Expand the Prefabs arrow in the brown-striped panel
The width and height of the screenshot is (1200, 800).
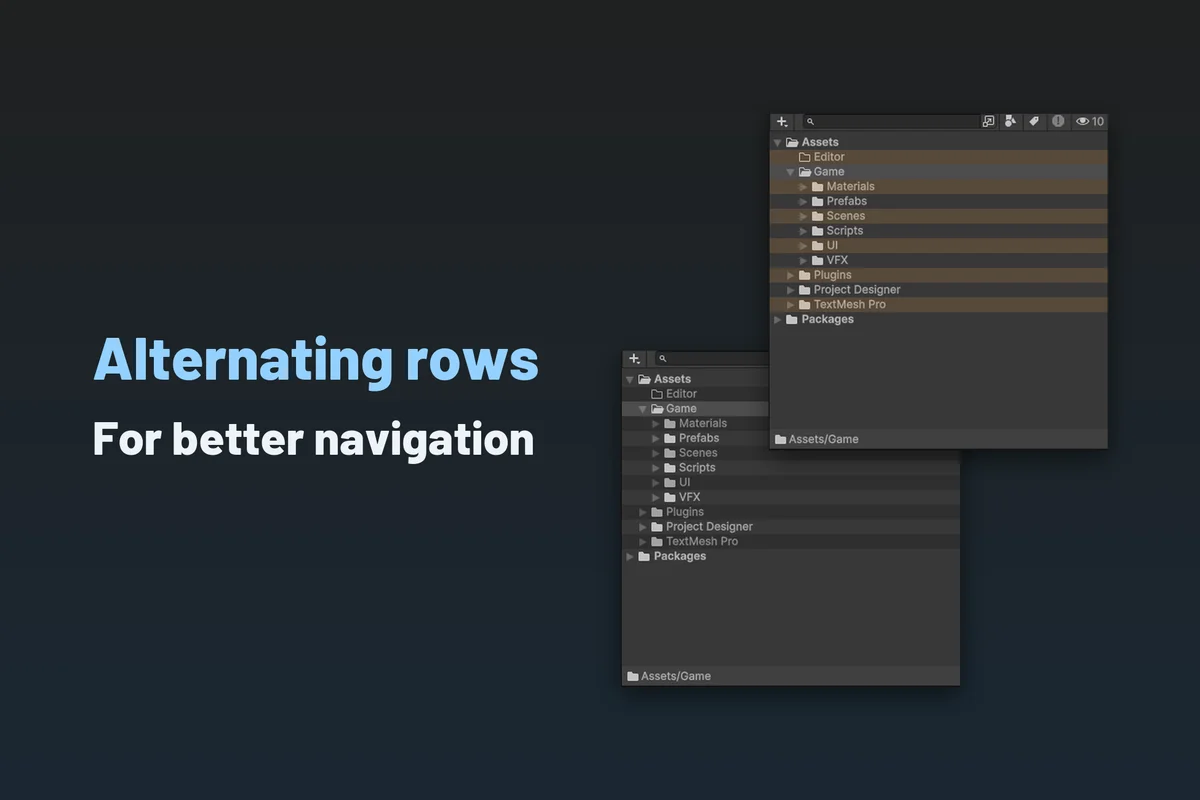803,202
